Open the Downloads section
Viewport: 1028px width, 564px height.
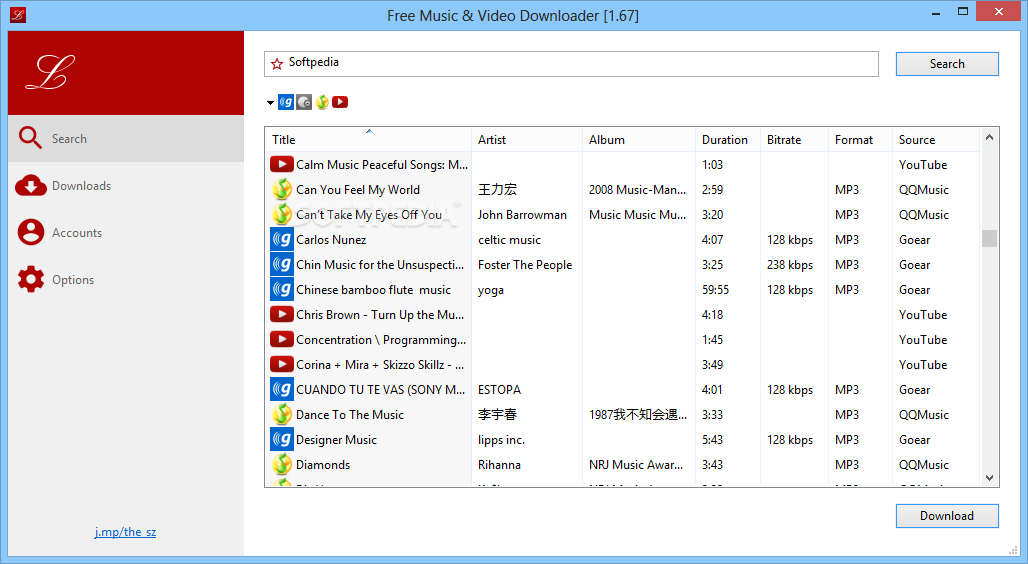click(x=81, y=186)
